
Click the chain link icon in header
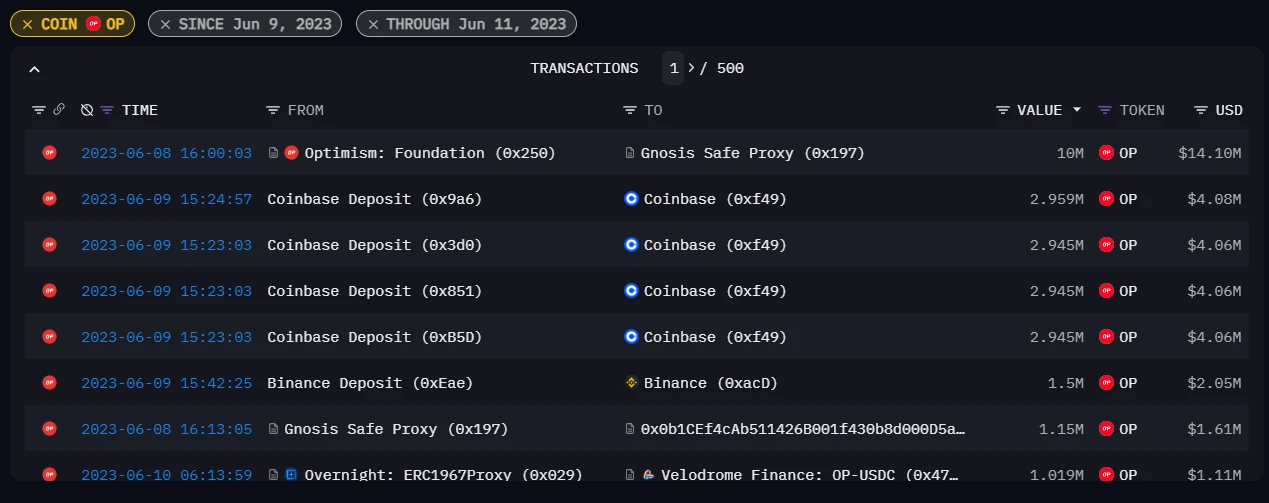(x=59, y=110)
